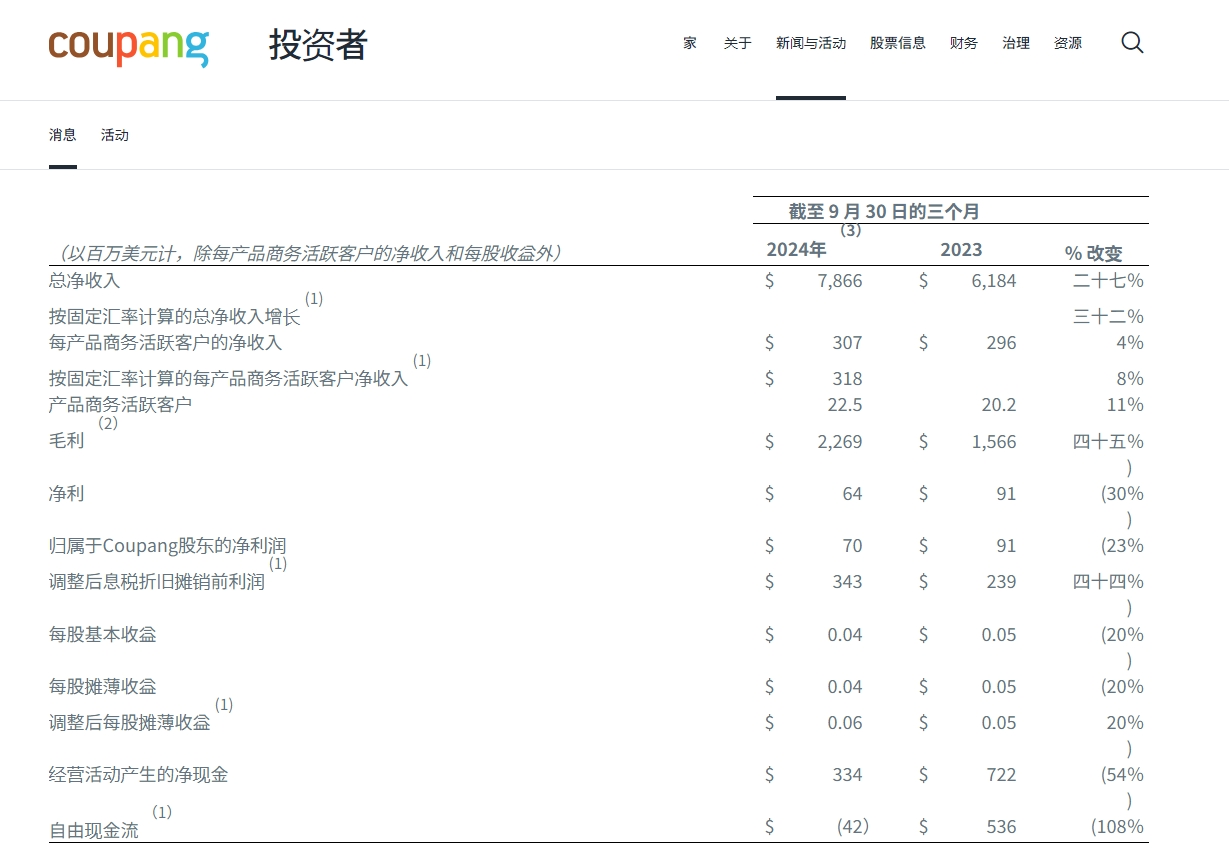This screenshot has width=1229, height=861.
Task: Go to the 财务 section
Action: [964, 43]
